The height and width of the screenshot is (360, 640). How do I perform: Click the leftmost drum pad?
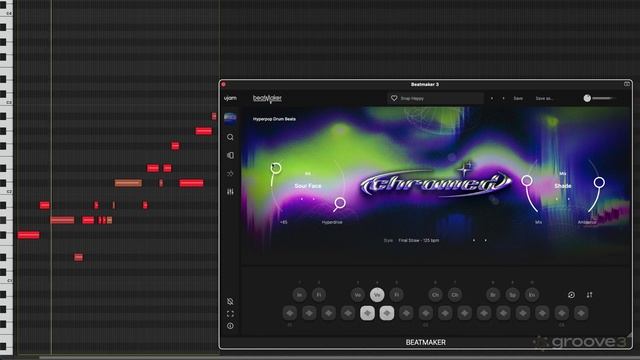tap(290, 313)
